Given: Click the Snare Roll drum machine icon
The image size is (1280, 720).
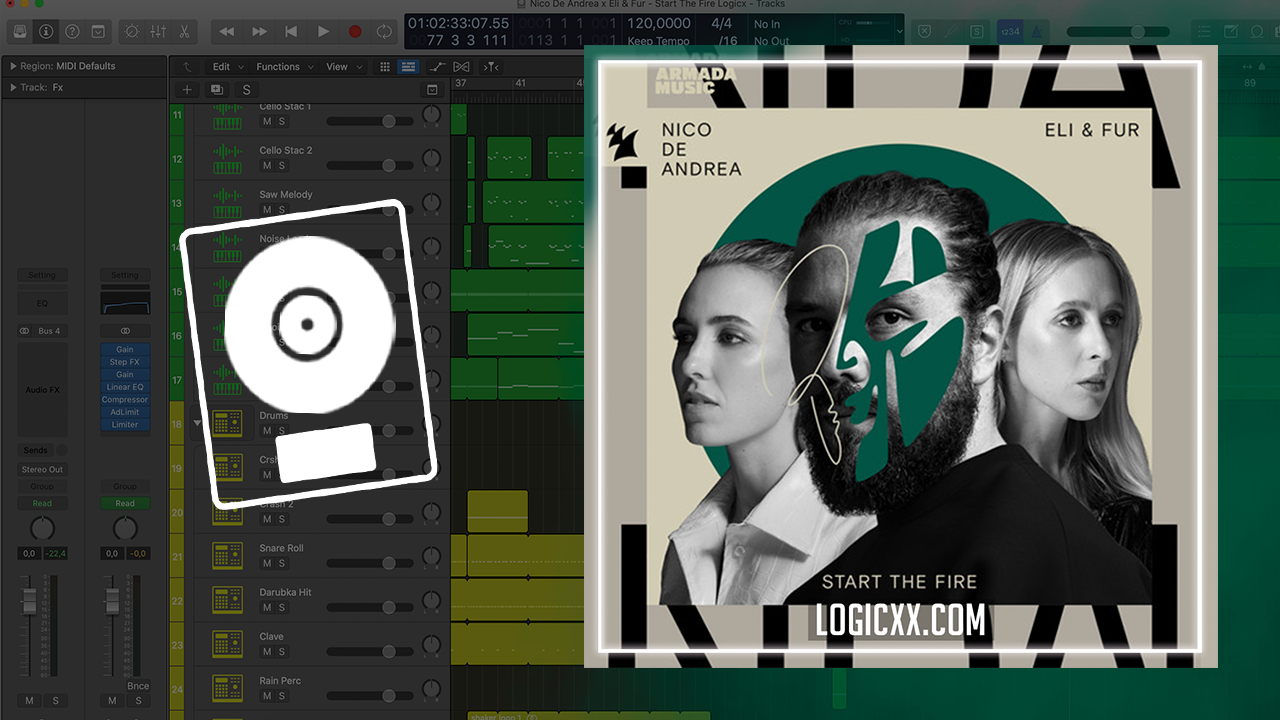Looking at the screenshot, I should (x=227, y=556).
